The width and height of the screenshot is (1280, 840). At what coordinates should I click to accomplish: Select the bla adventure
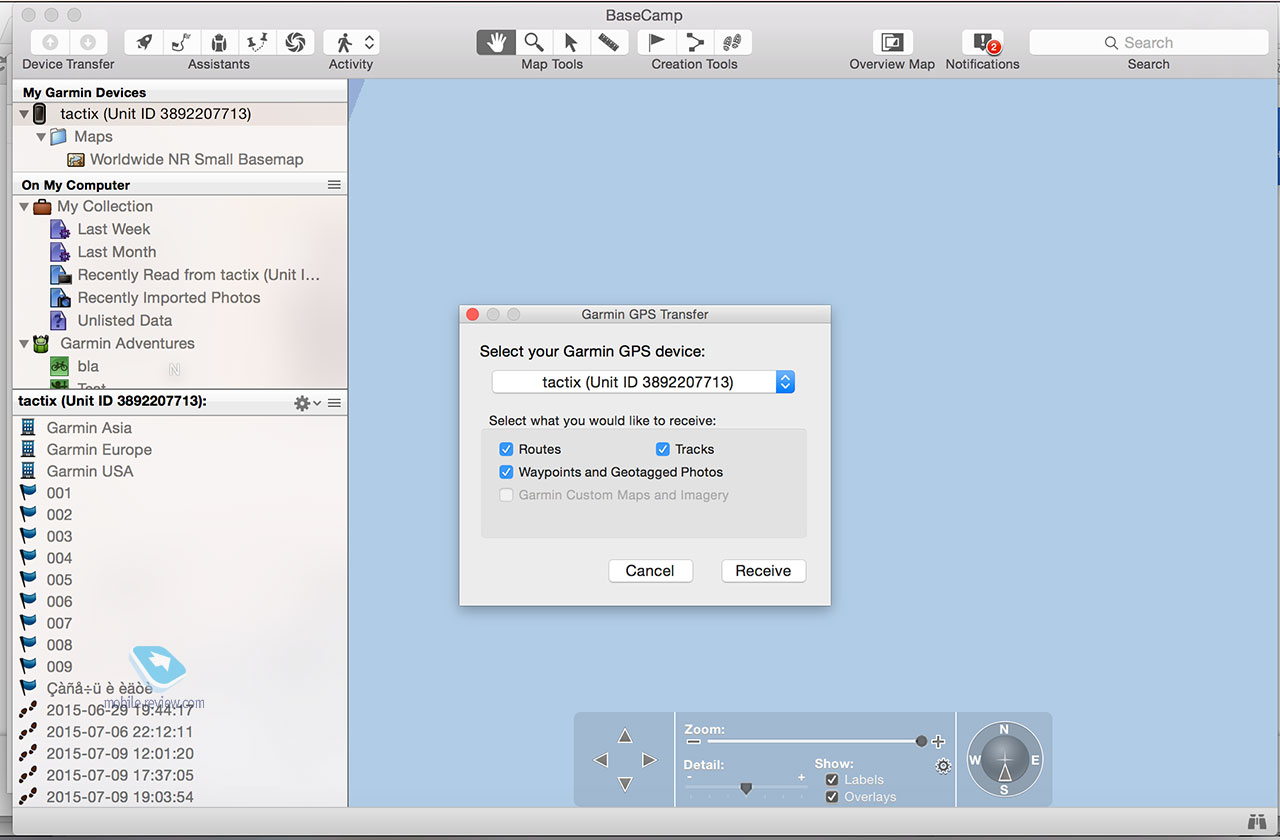tap(88, 366)
